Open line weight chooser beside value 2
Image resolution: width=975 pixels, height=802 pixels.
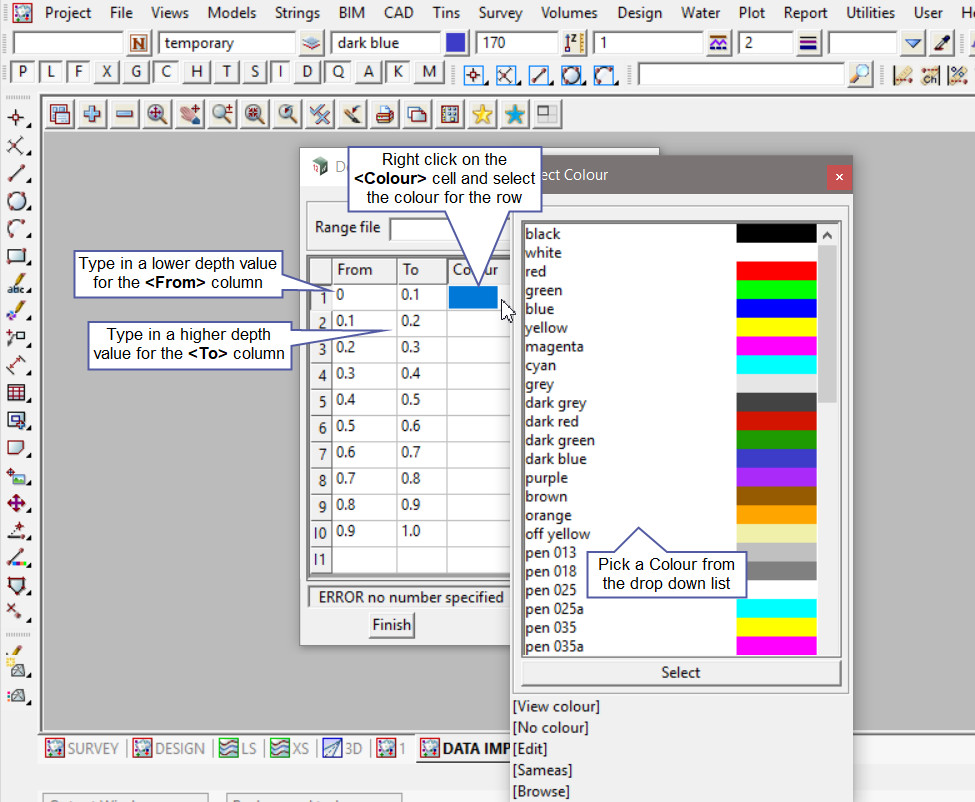pos(809,43)
